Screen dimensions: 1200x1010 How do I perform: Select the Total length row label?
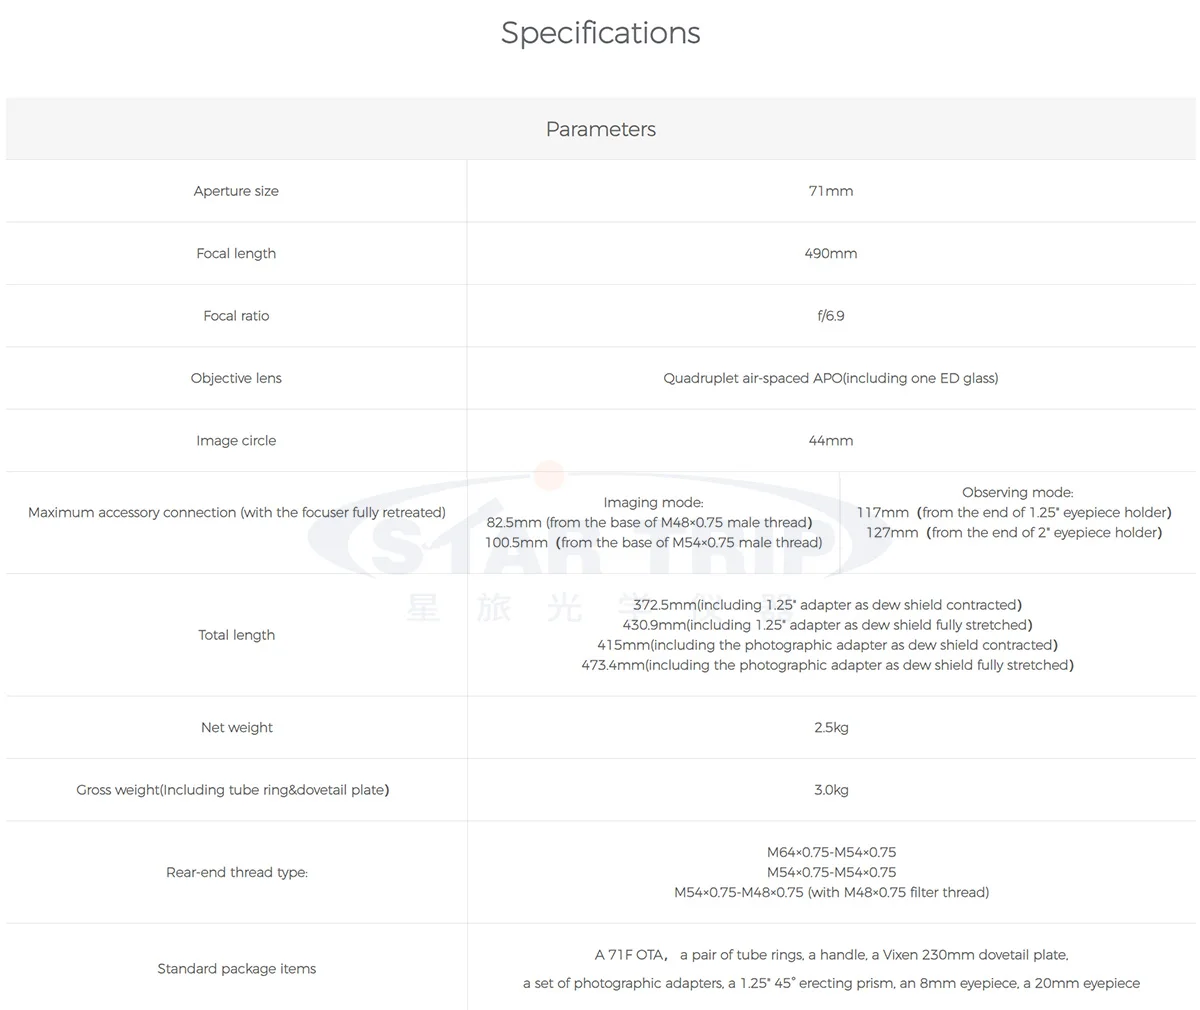coord(236,635)
